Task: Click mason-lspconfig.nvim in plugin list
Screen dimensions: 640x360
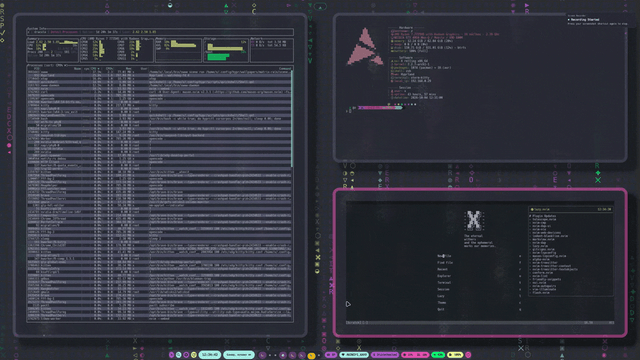Action: (549, 256)
